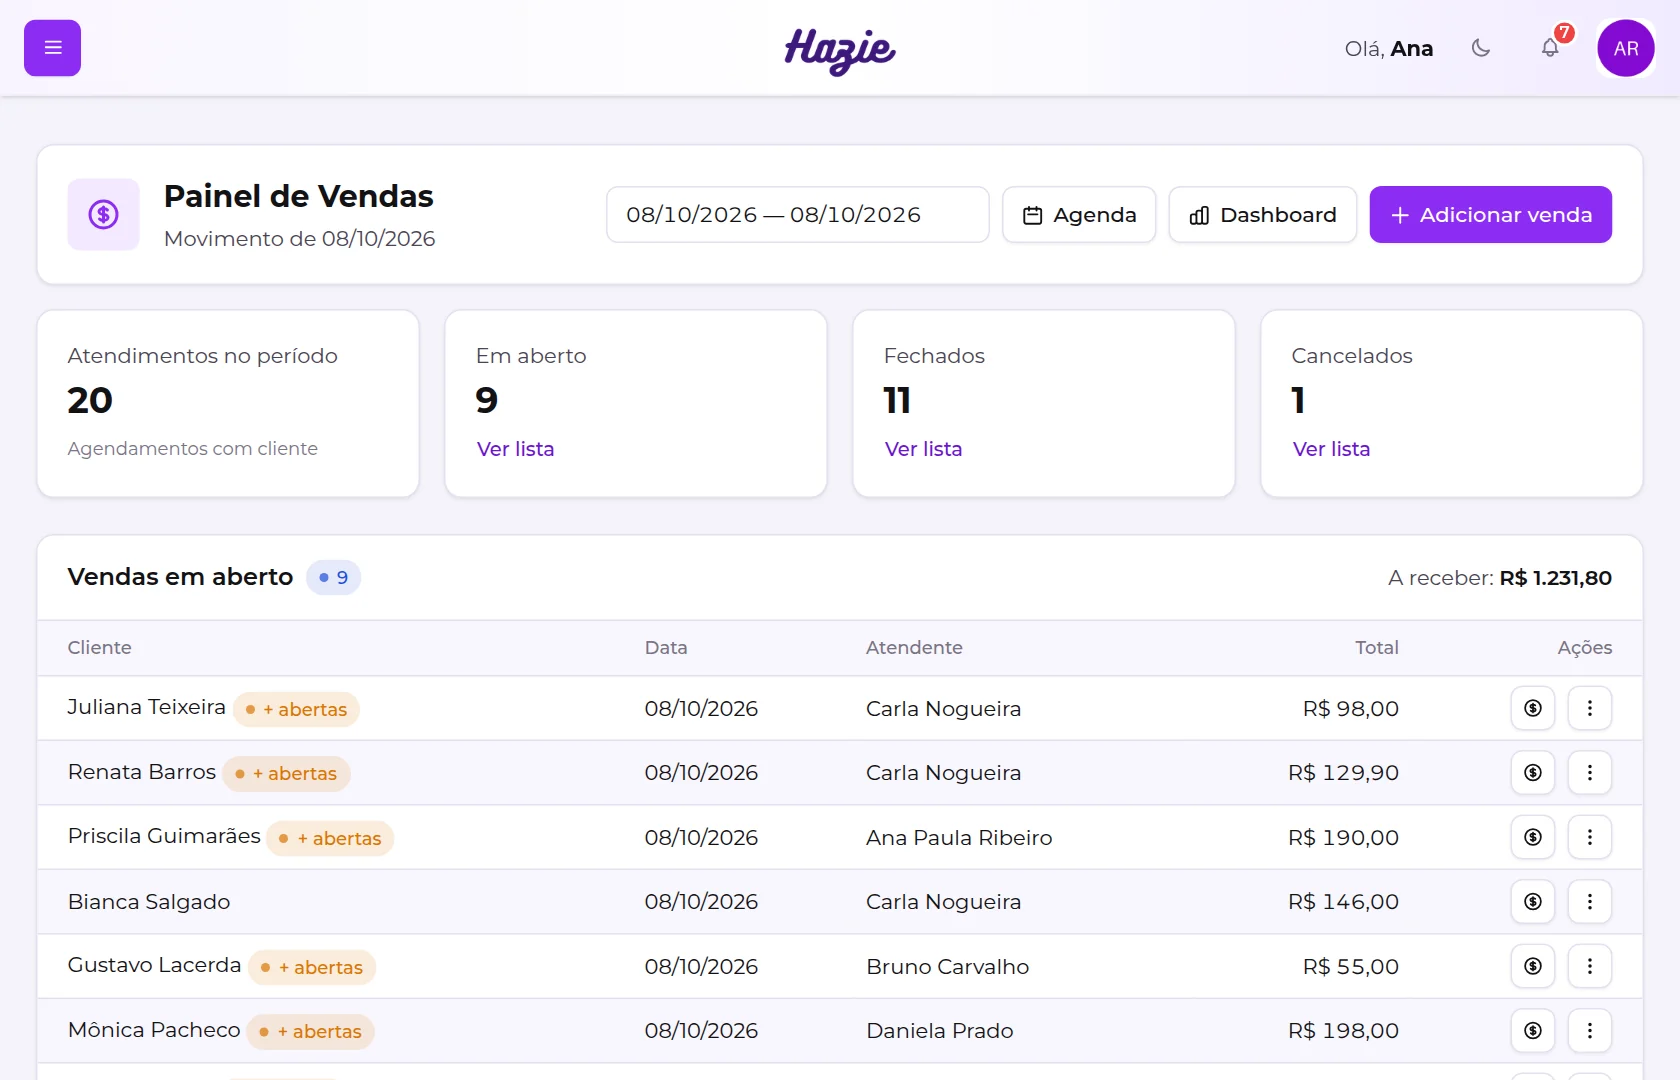1680x1080 pixels.
Task: Click '+ abertas' badge for Priscila Guimarães
Action: click(x=330, y=838)
